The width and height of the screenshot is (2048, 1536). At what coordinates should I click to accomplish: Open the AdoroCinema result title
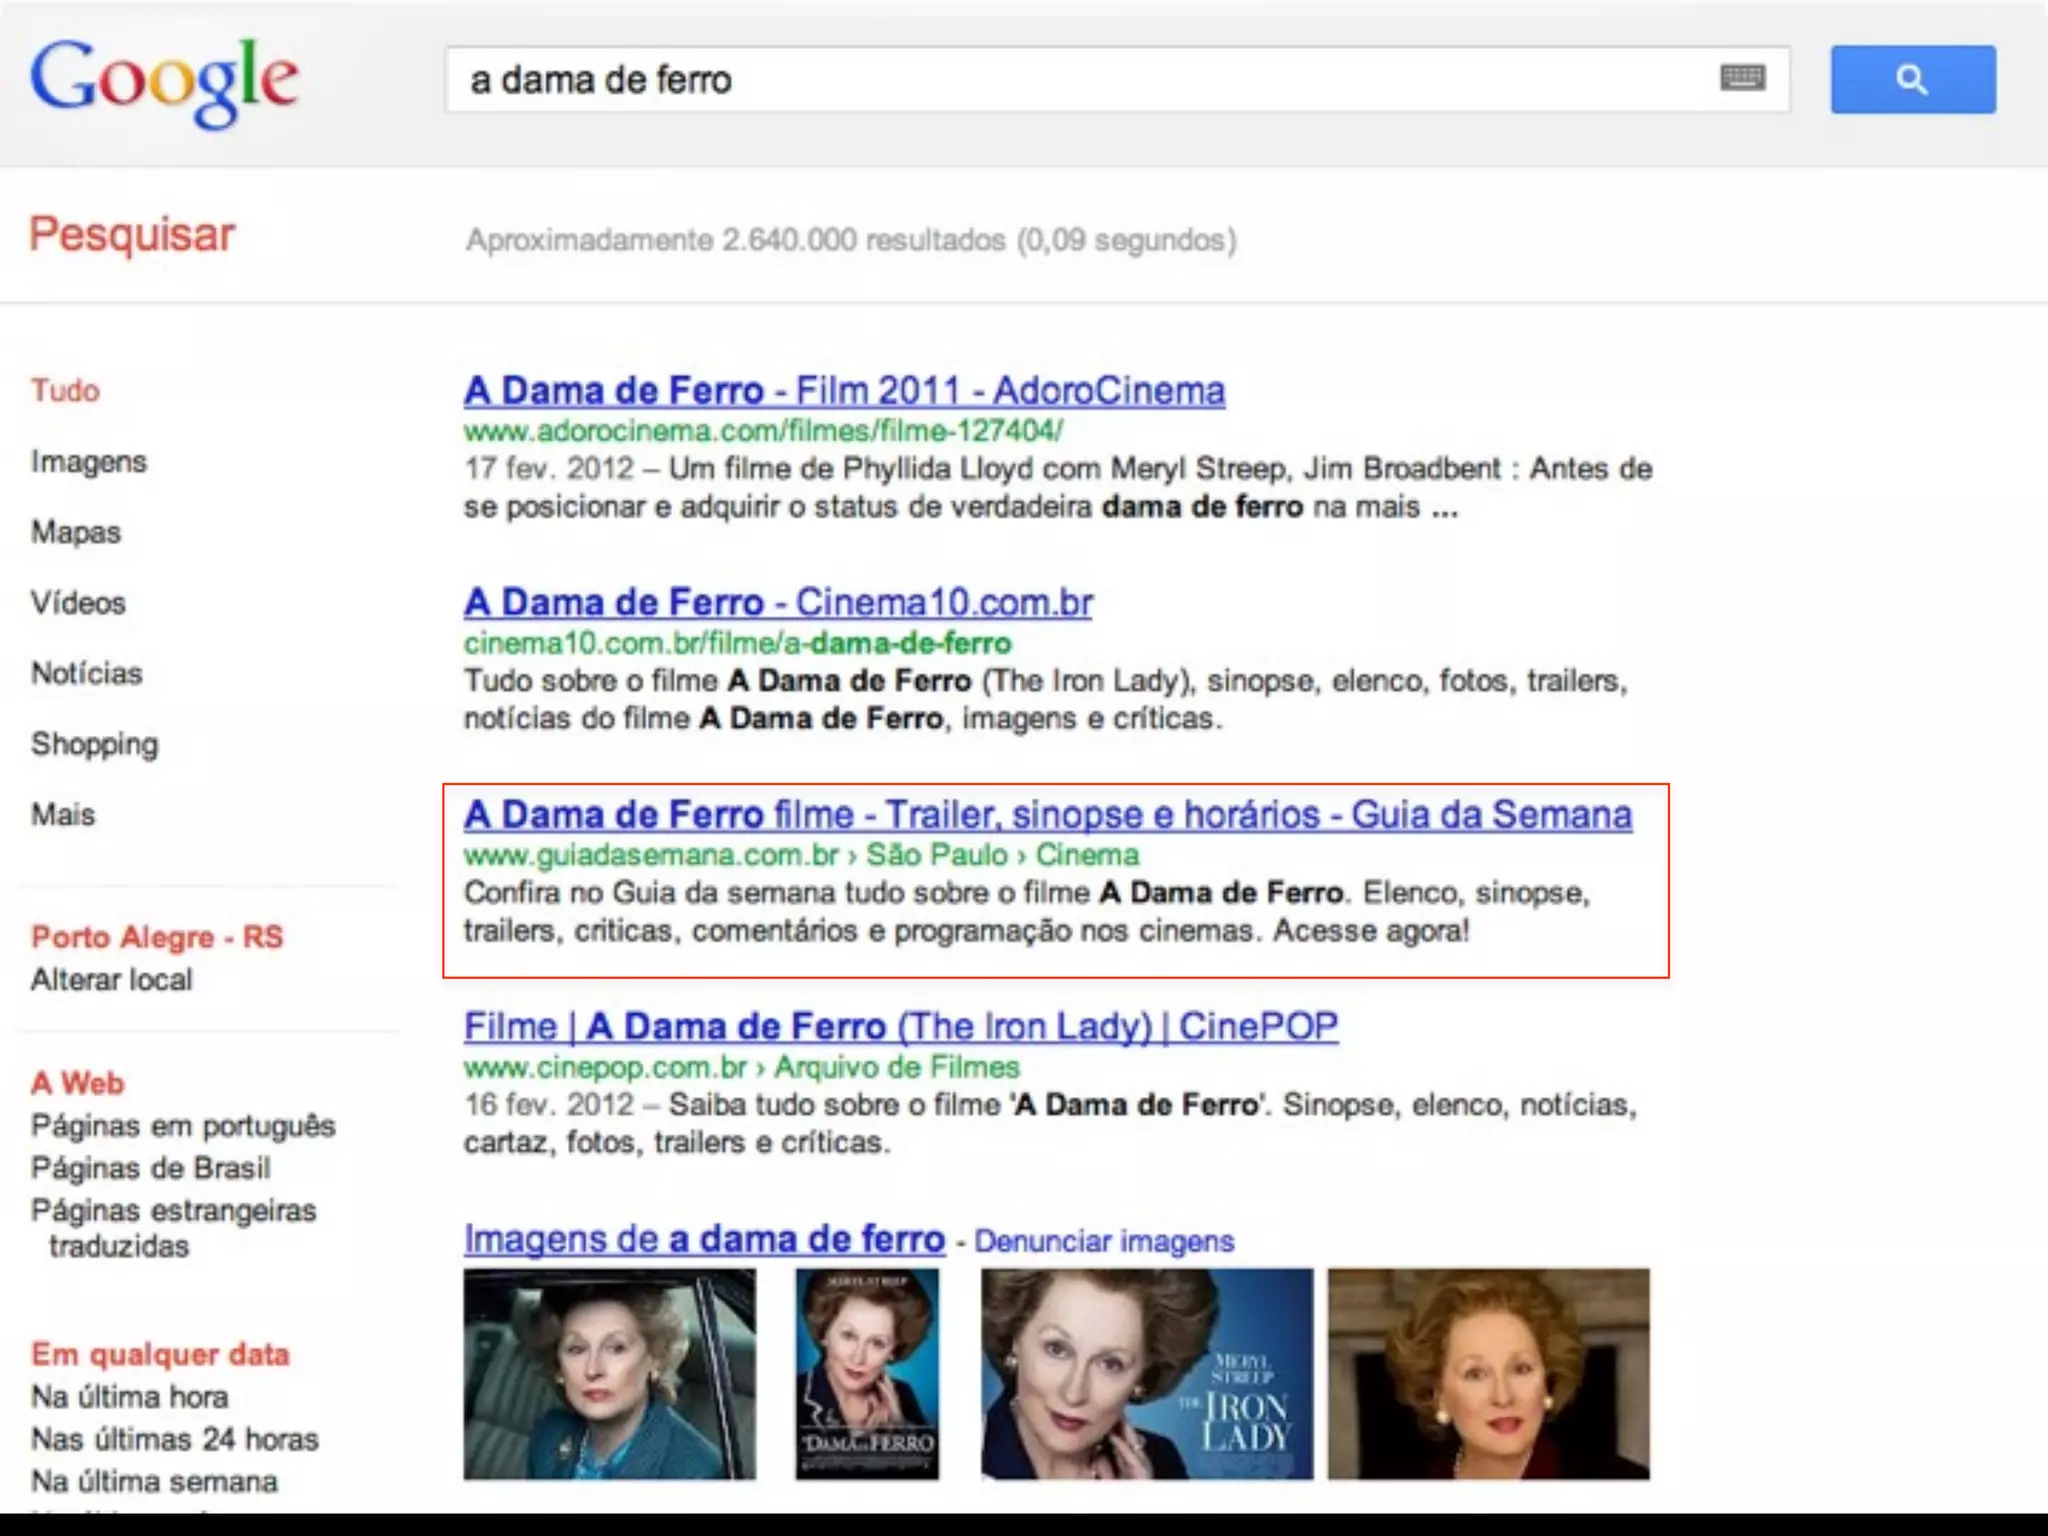(x=844, y=391)
